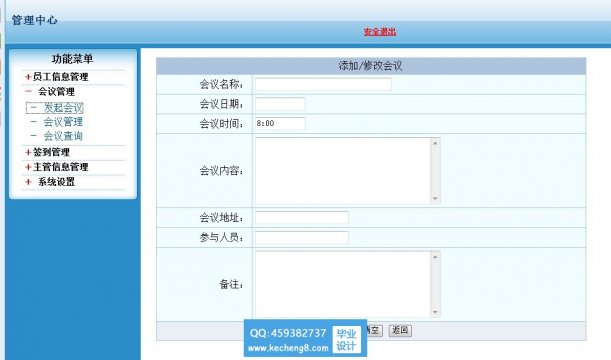
Task: Expand the 员工信息管理 plus icon
Action: tap(28, 77)
